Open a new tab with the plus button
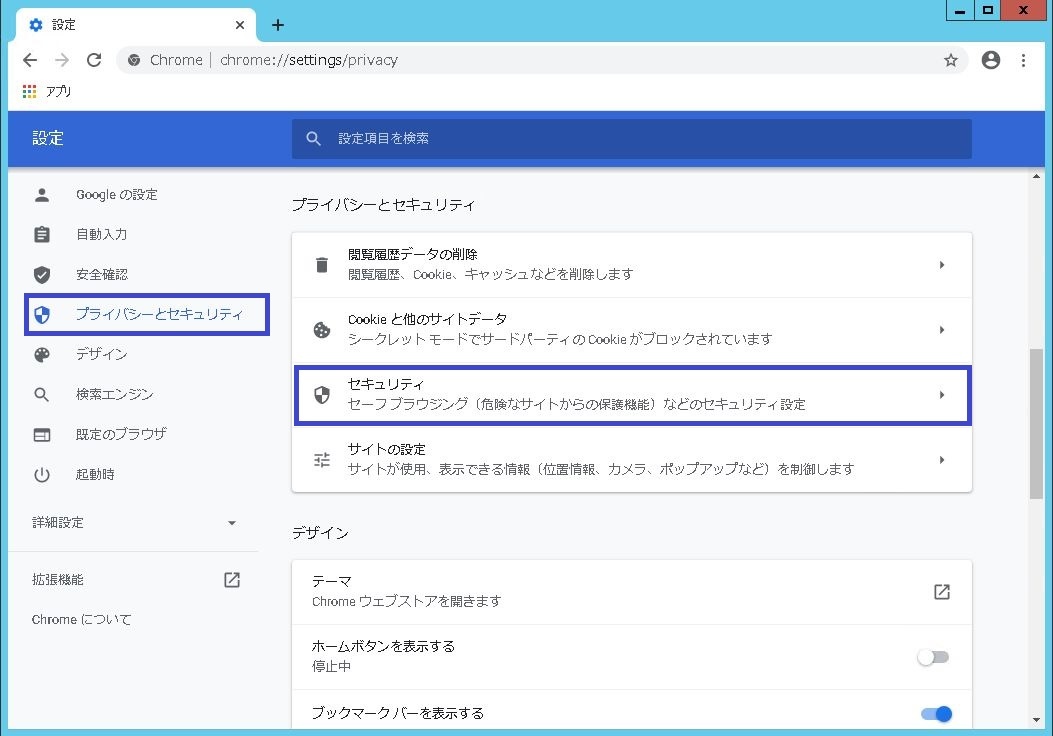Screen dimensions: 1053x736 click(278, 26)
